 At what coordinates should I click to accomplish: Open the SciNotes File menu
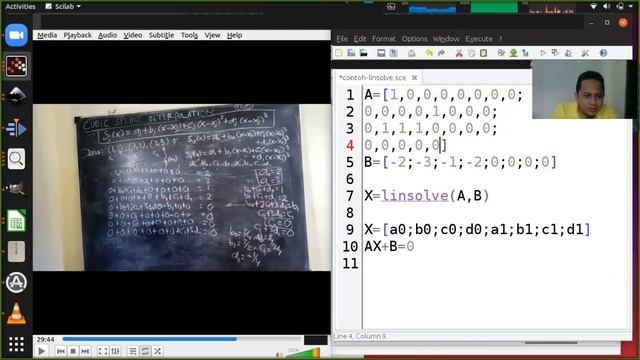342,39
